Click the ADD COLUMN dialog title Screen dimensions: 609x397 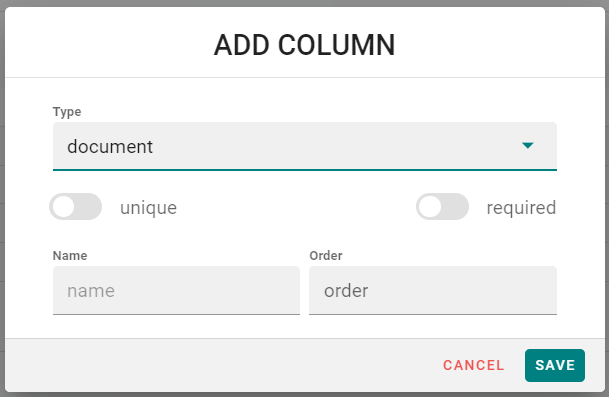coord(304,45)
